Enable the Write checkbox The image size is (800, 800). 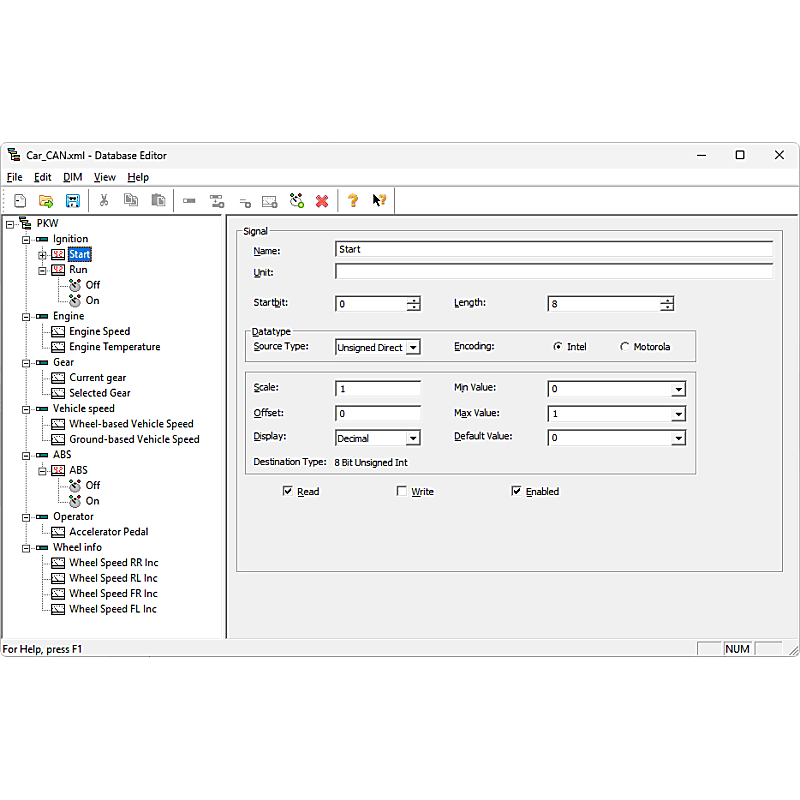click(x=402, y=491)
